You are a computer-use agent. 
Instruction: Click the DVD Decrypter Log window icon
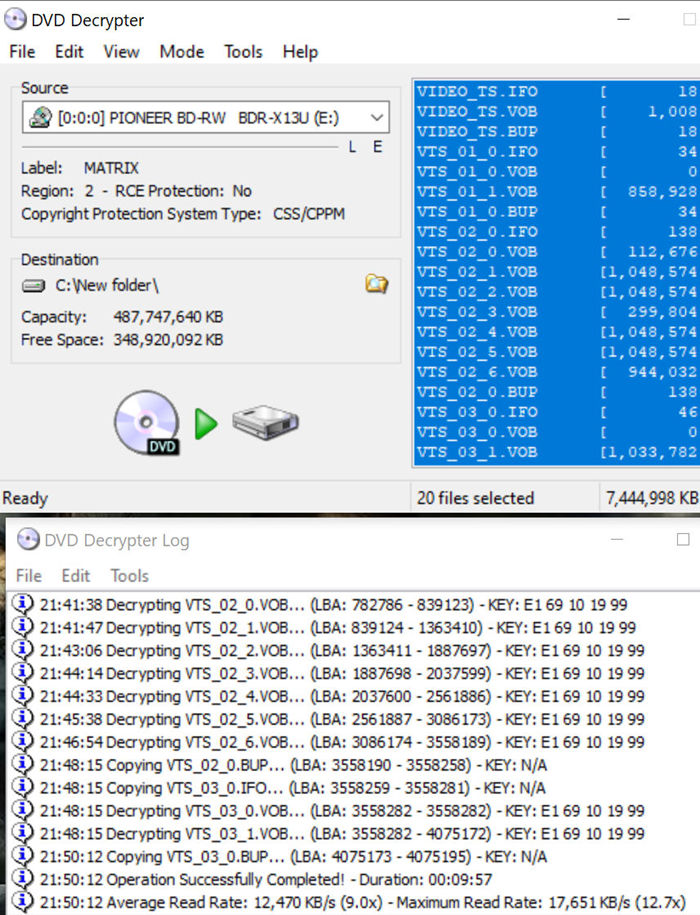pos(28,540)
